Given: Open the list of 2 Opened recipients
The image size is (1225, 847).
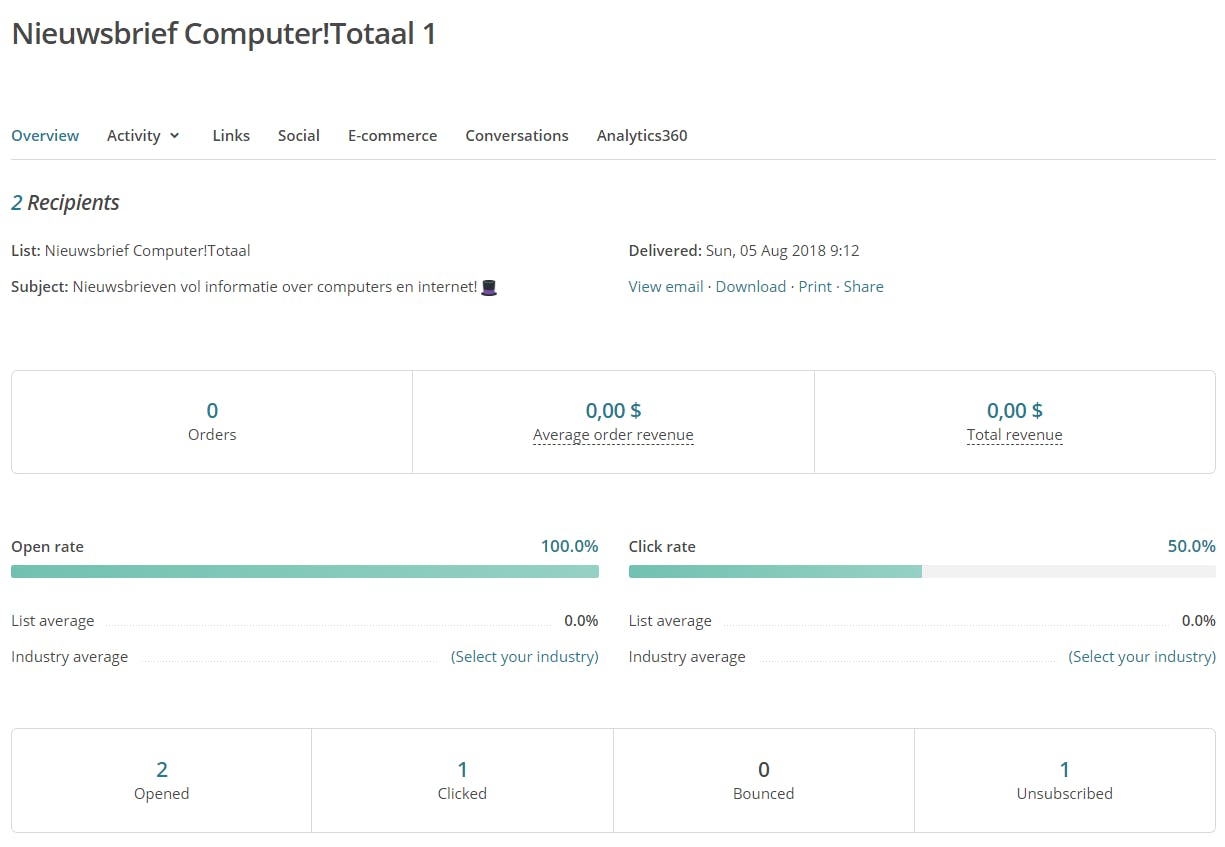Looking at the screenshot, I should (x=162, y=770).
